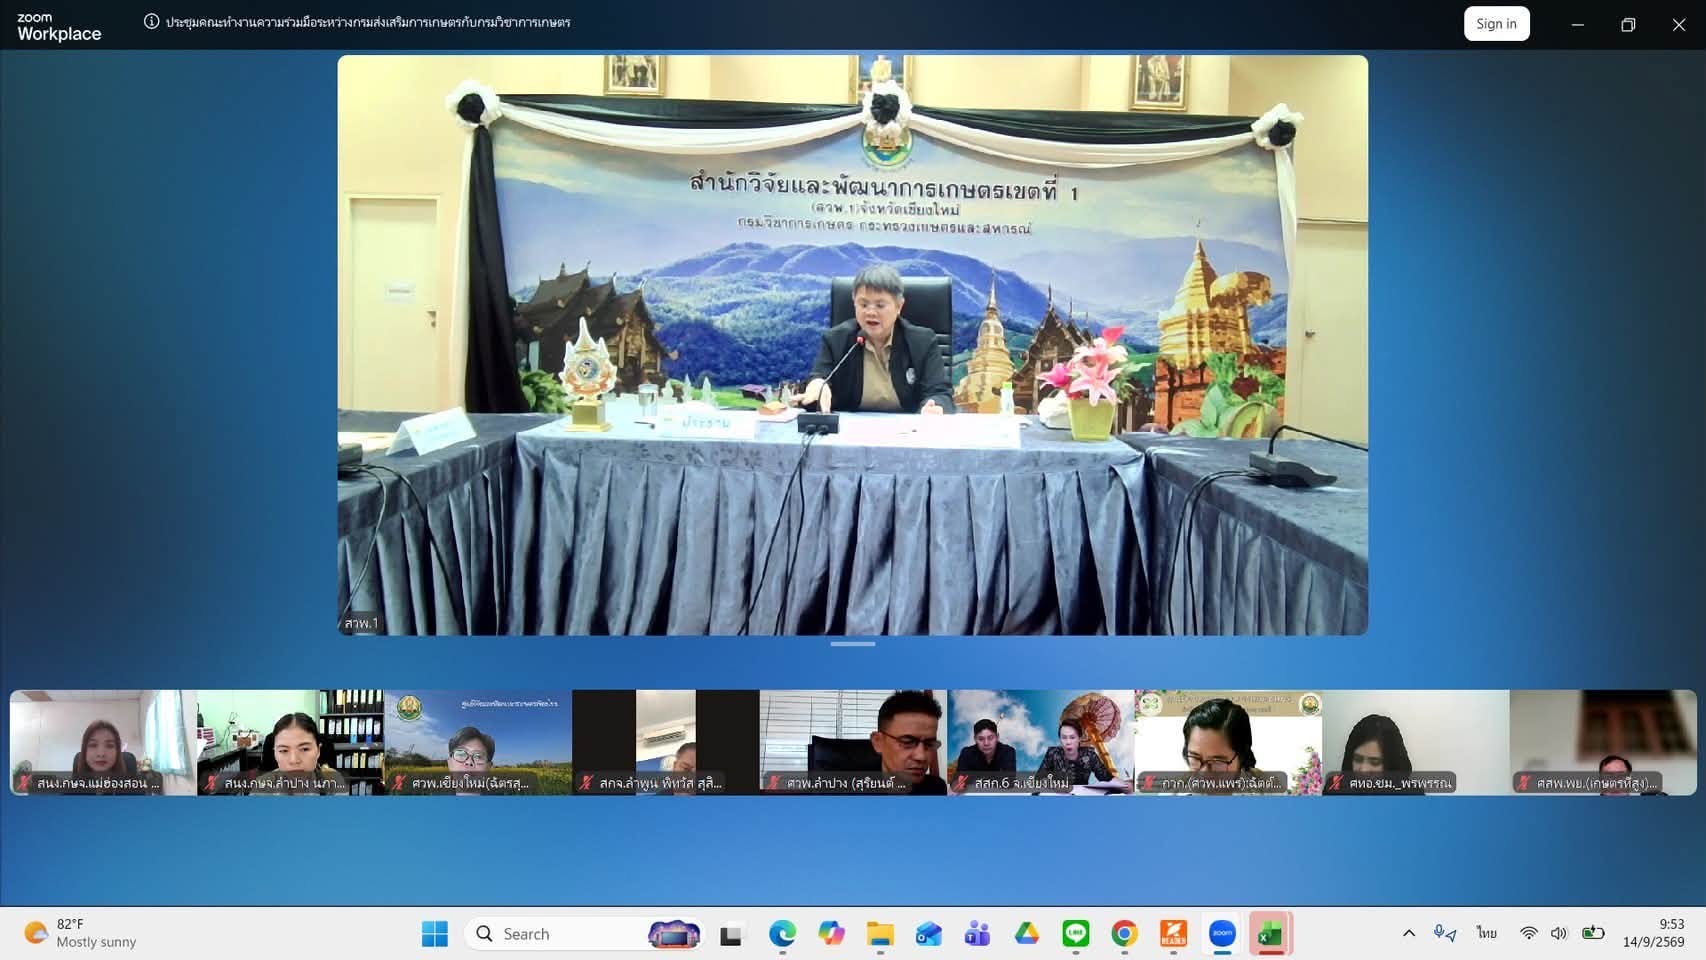
Task: Open the Copilot icon in the taskbar
Action: tap(831, 934)
